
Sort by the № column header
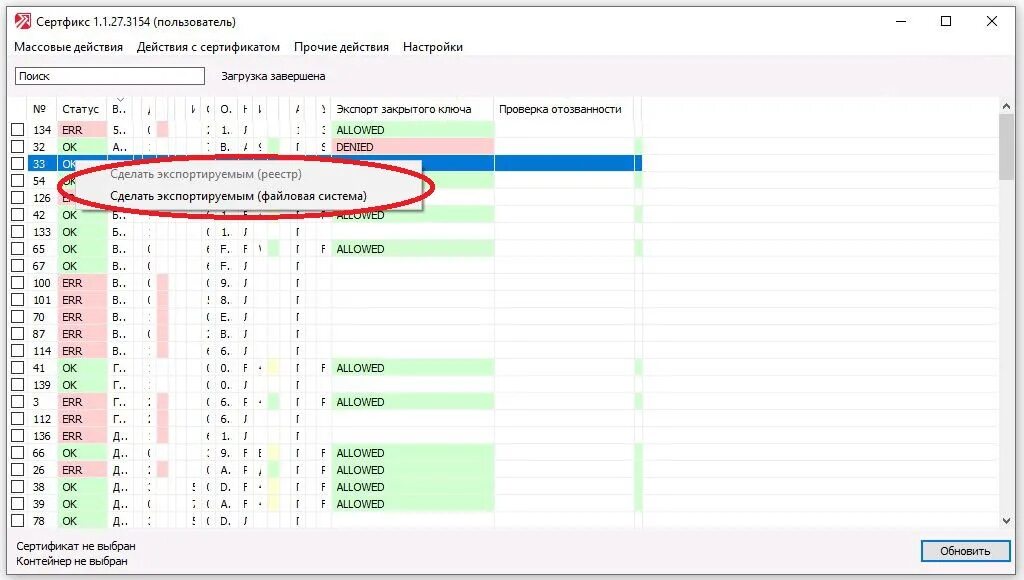pos(42,109)
